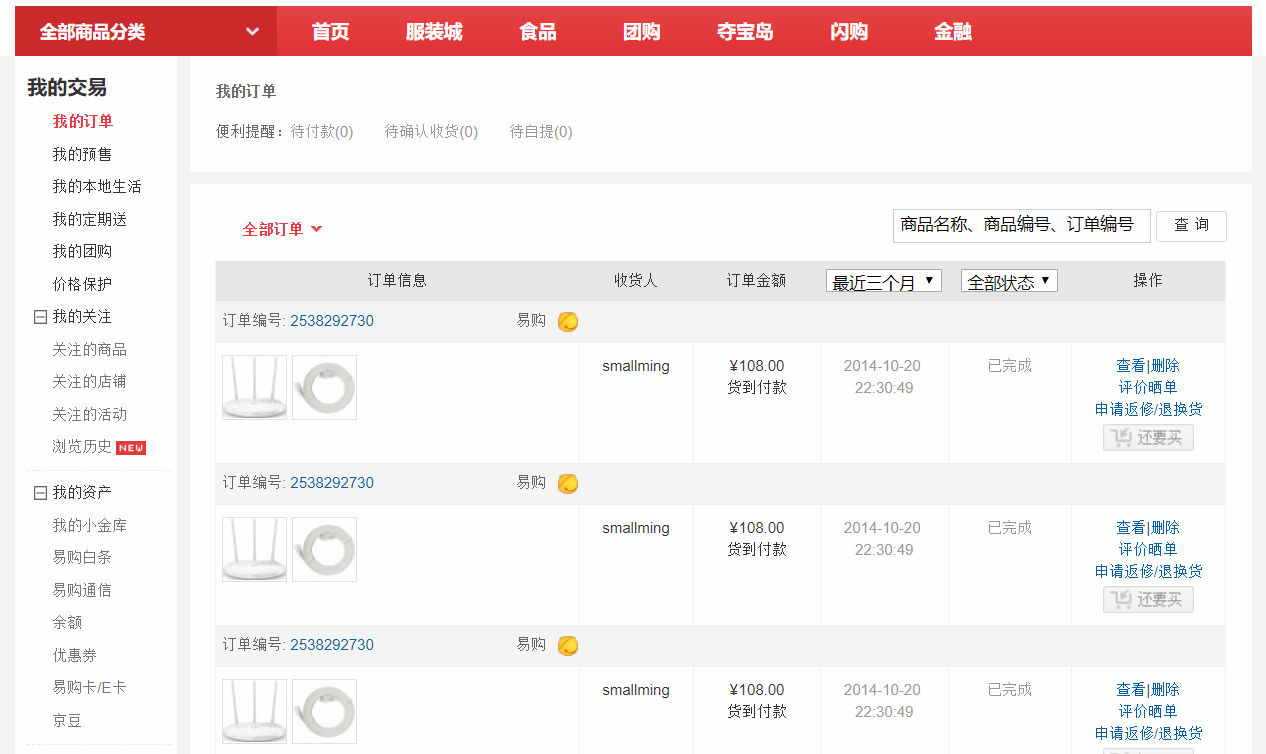Open the 全部订单 filter dropdown
Image resolution: width=1266 pixels, height=754 pixels.
click(x=282, y=229)
